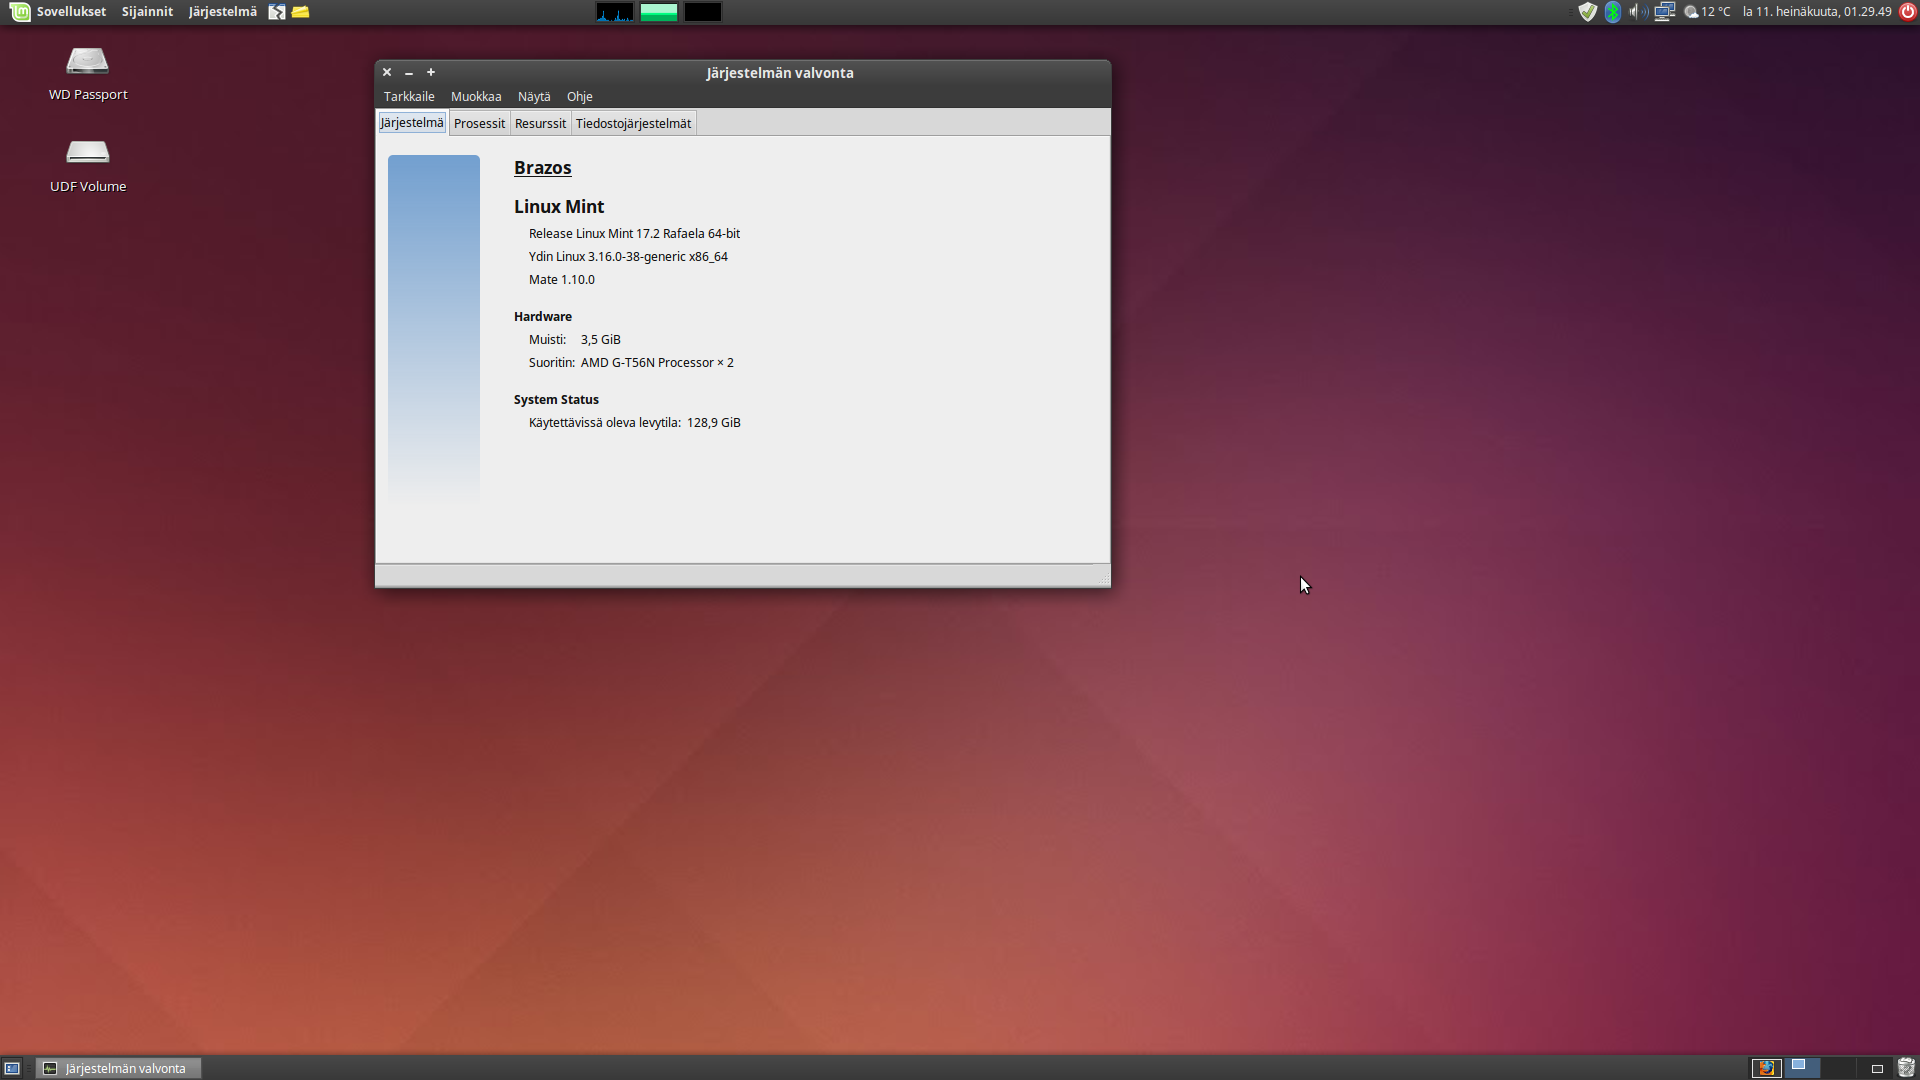Click the red power shutdown icon
The height and width of the screenshot is (1080, 1920).
(x=1907, y=12)
